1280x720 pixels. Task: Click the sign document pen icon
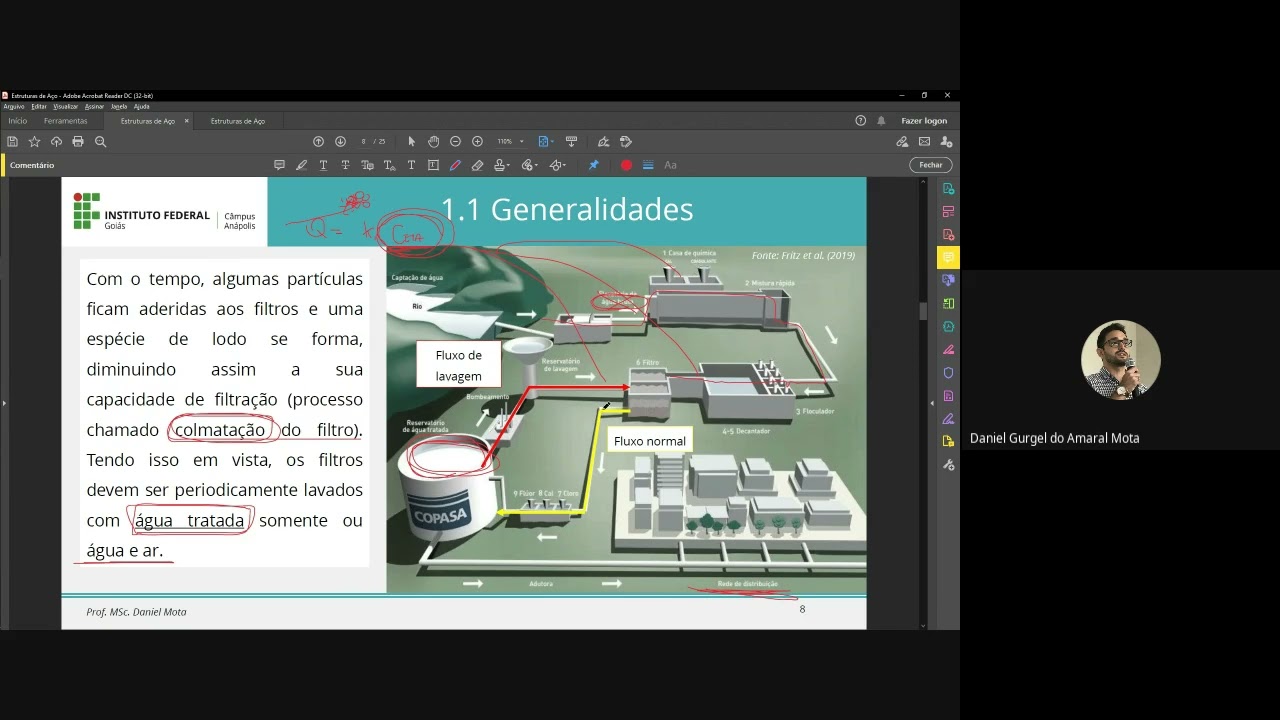point(603,142)
